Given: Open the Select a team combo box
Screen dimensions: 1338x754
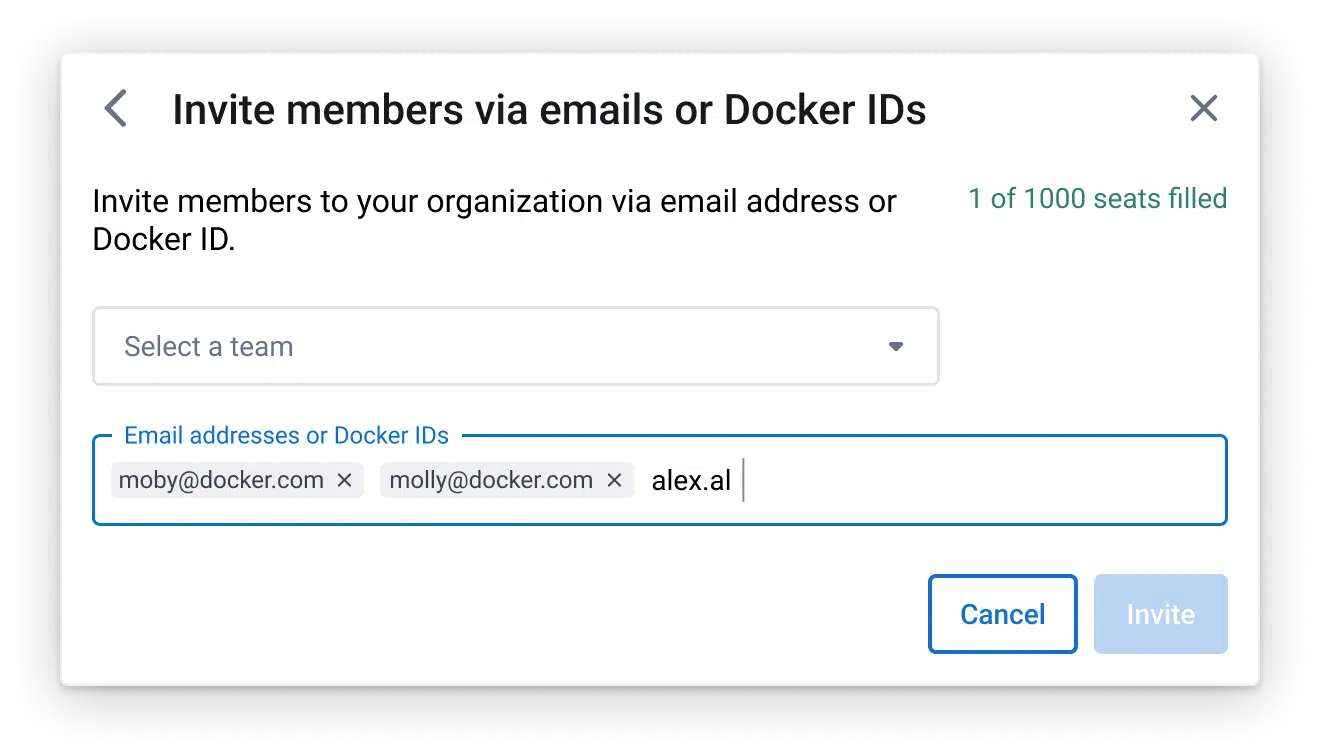Looking at the screenshot, I should click(515, 346).
